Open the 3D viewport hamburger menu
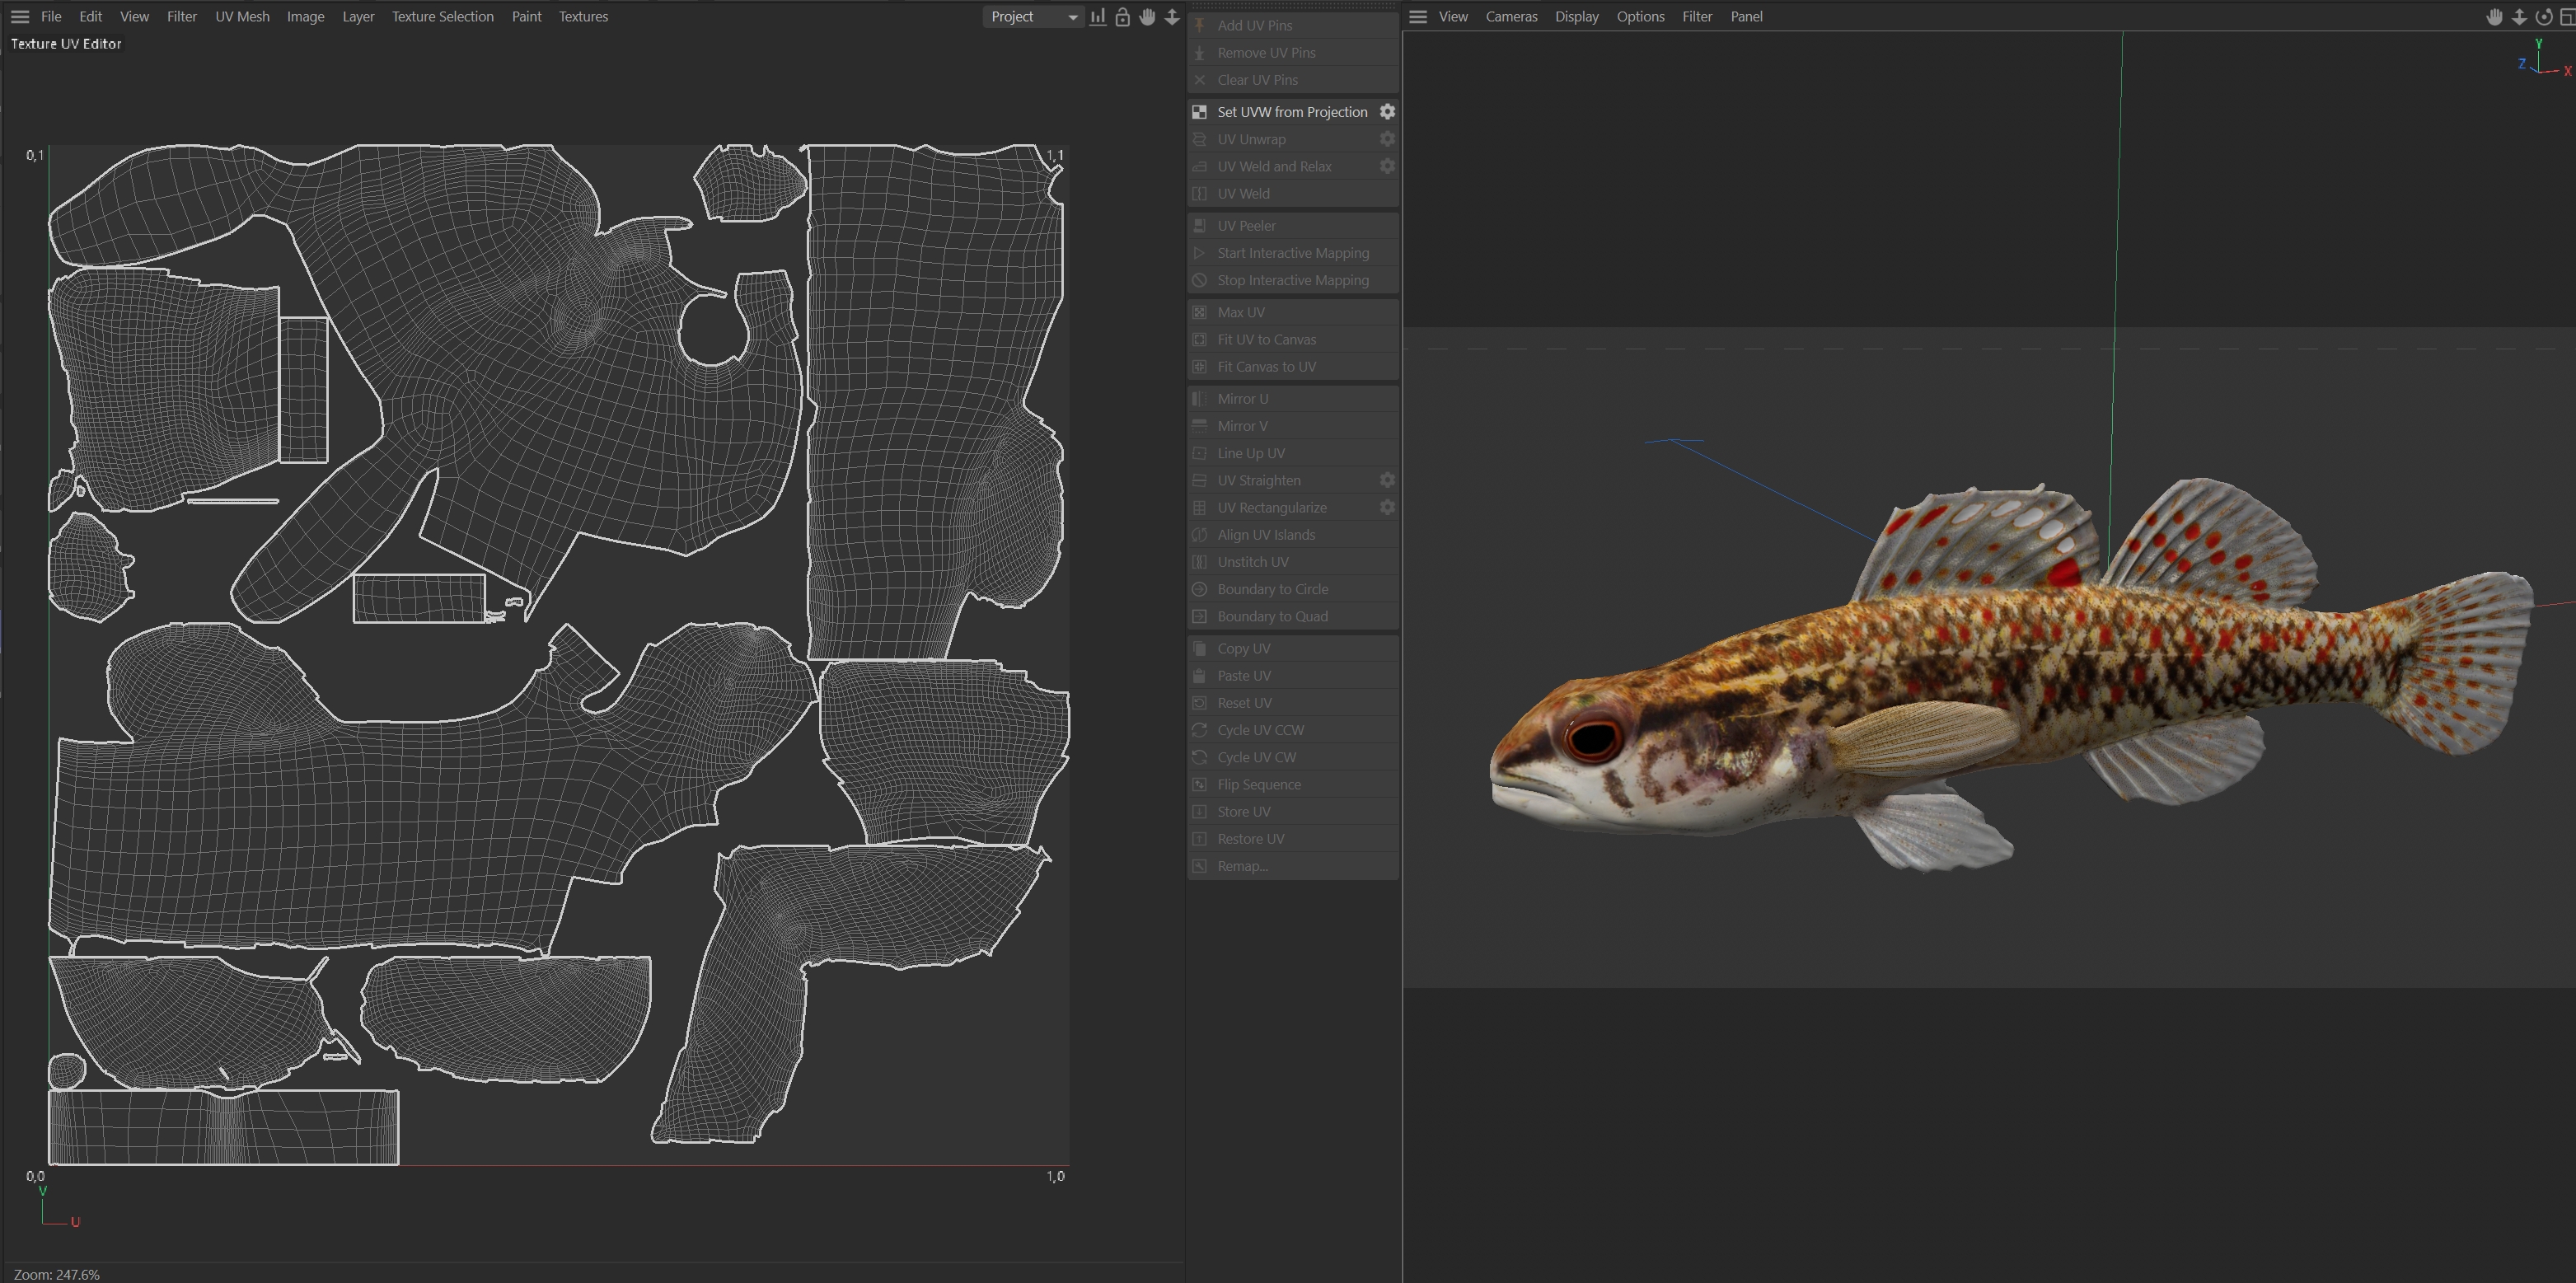The image size is (2576, 1283). pyautogui.click(x=1418, y=17)
